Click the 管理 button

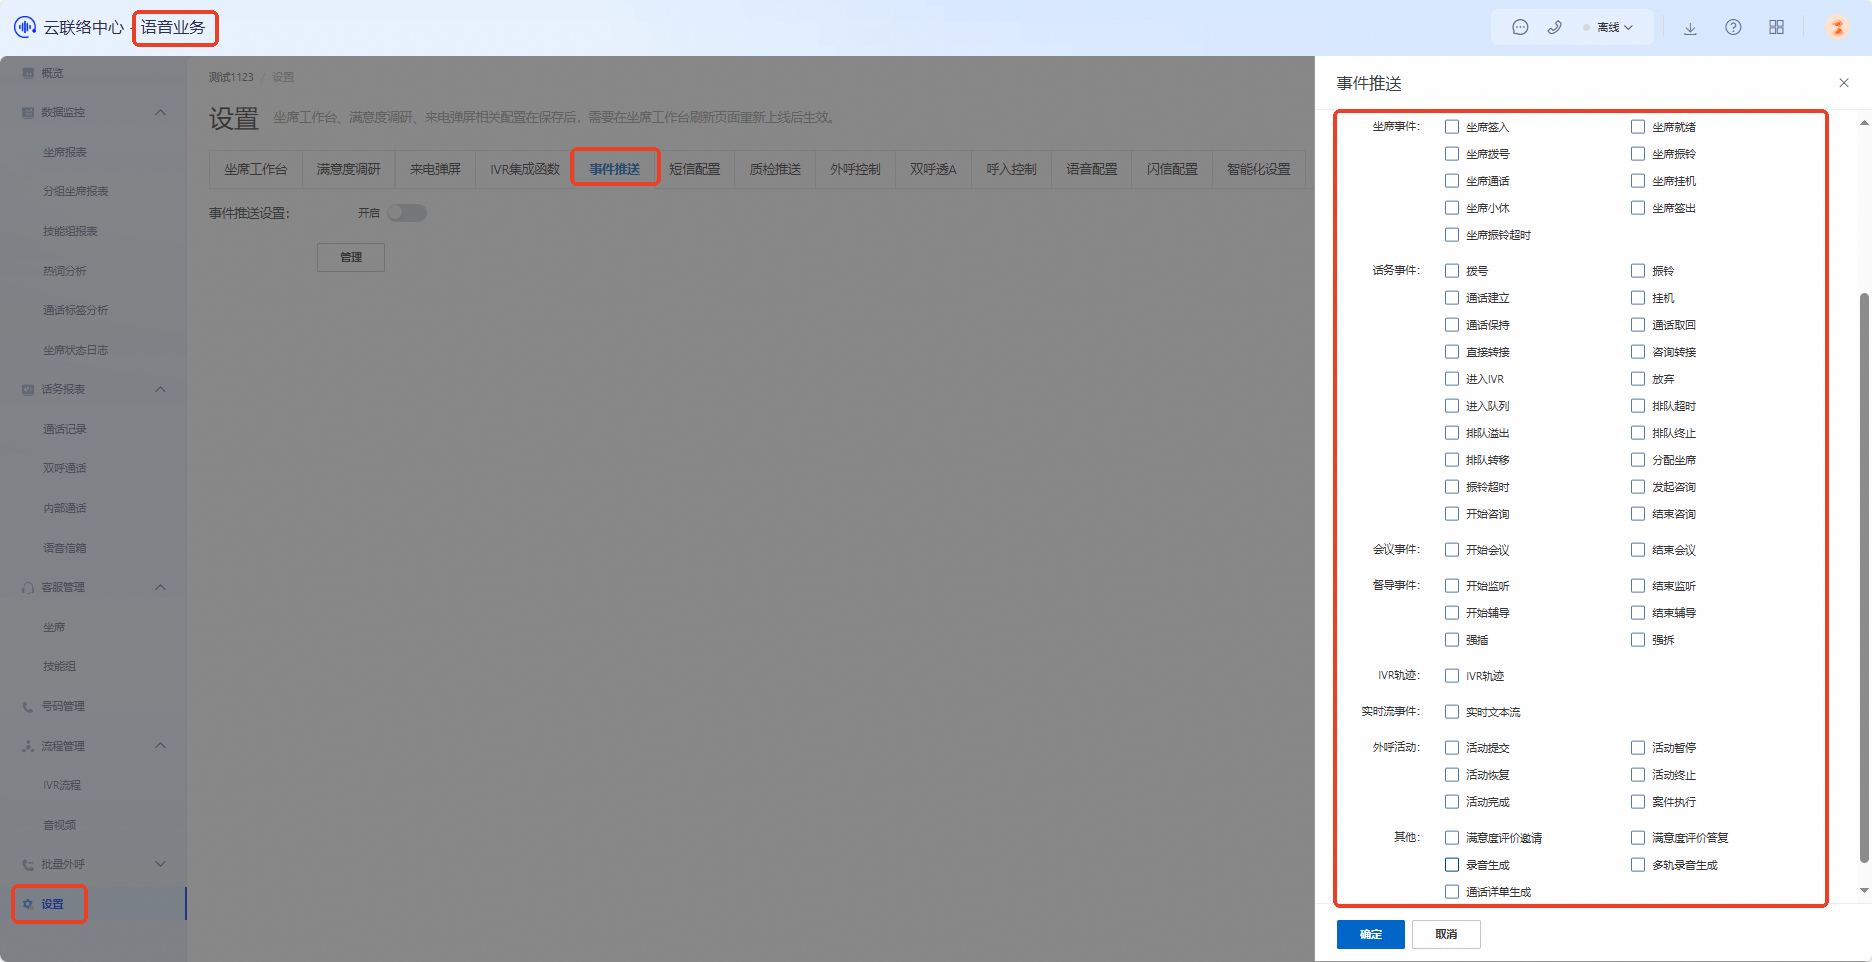[351, 257]
